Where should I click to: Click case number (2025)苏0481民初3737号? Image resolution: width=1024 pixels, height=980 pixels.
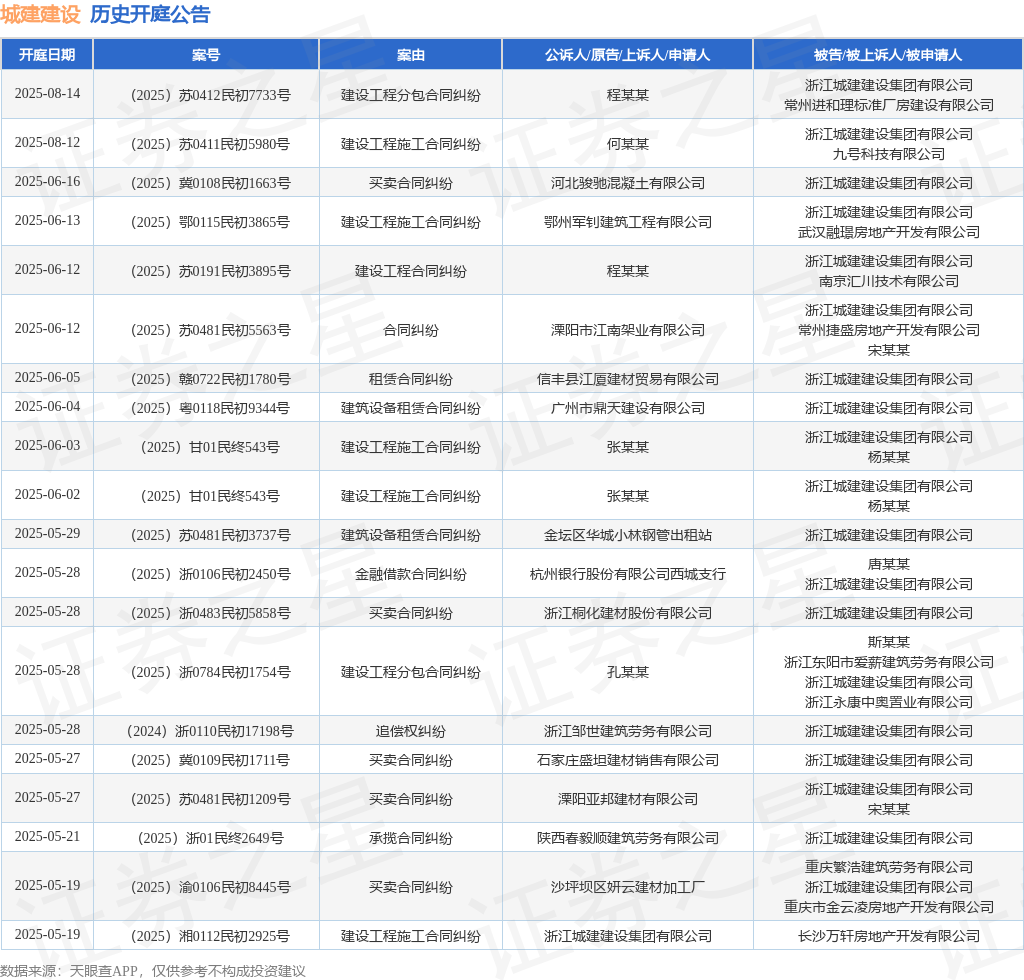tap(210, 535)
